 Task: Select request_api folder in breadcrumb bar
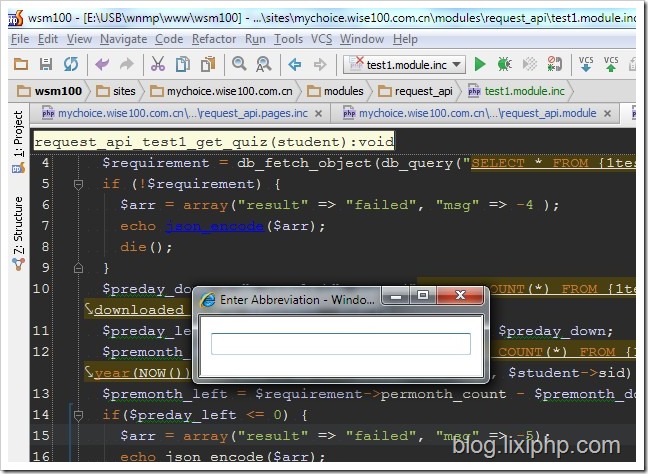pos(415,91)
